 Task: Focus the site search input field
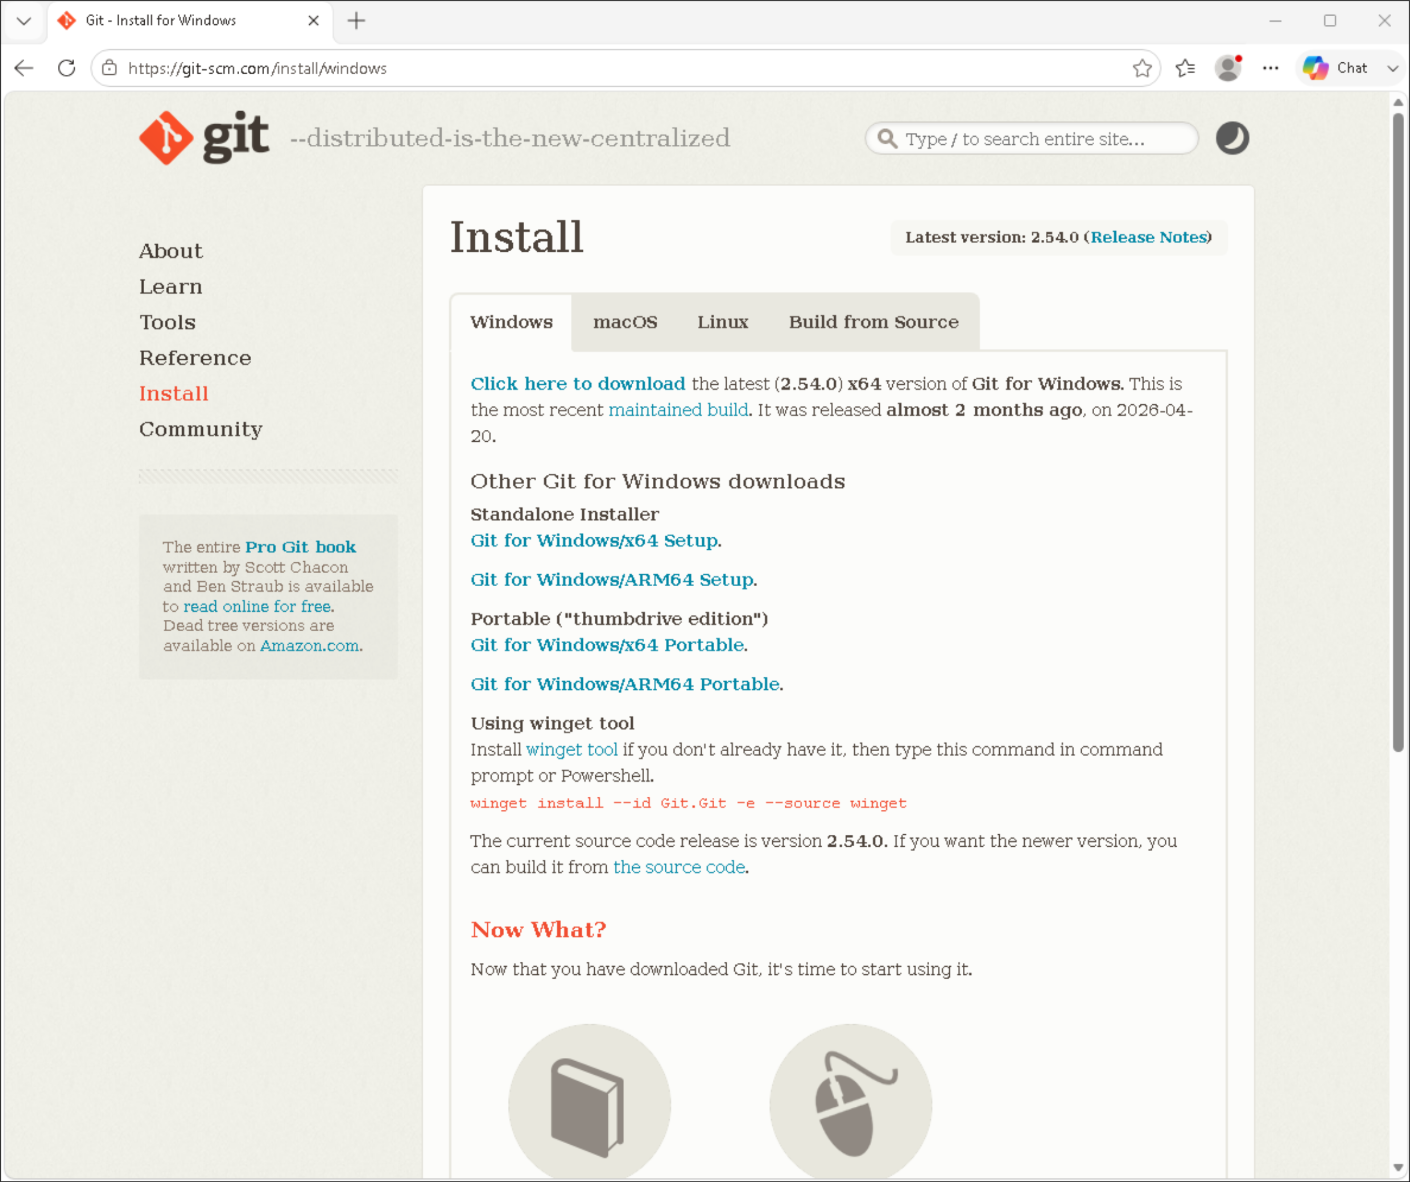point(1031,138)
